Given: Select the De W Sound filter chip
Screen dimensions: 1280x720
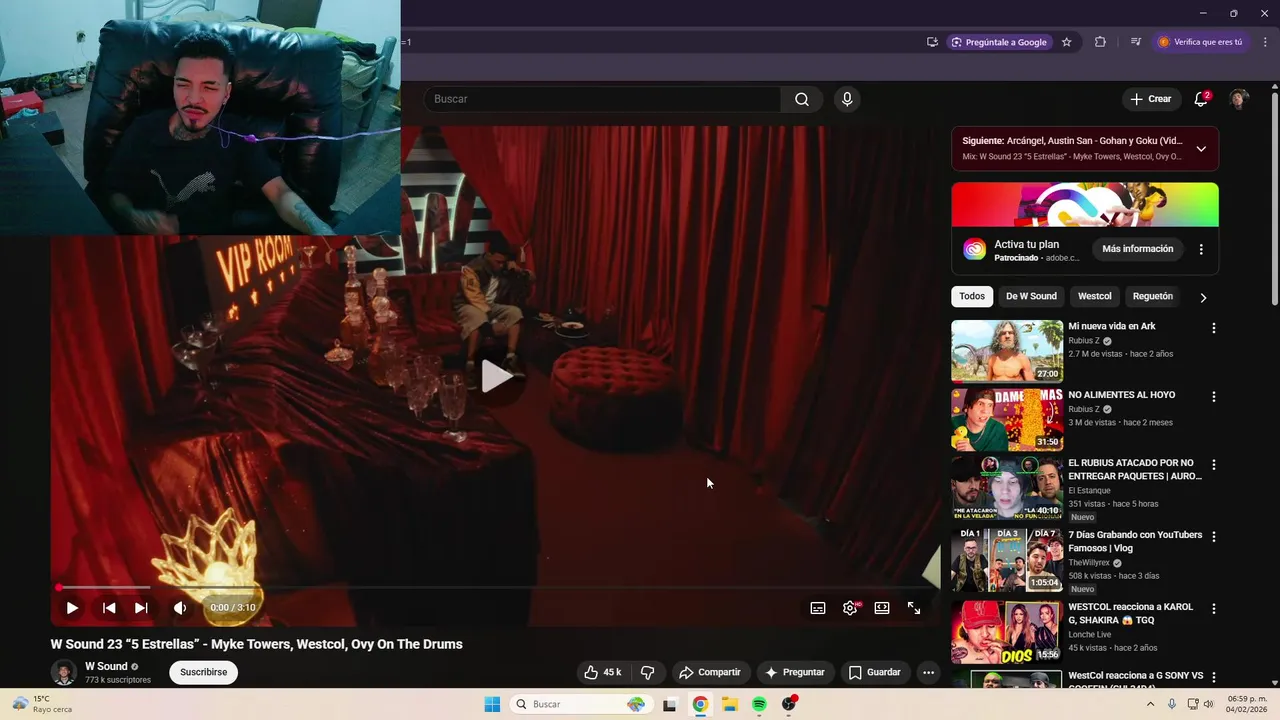Looking at the screenshot, I should tap(1031, 296).
